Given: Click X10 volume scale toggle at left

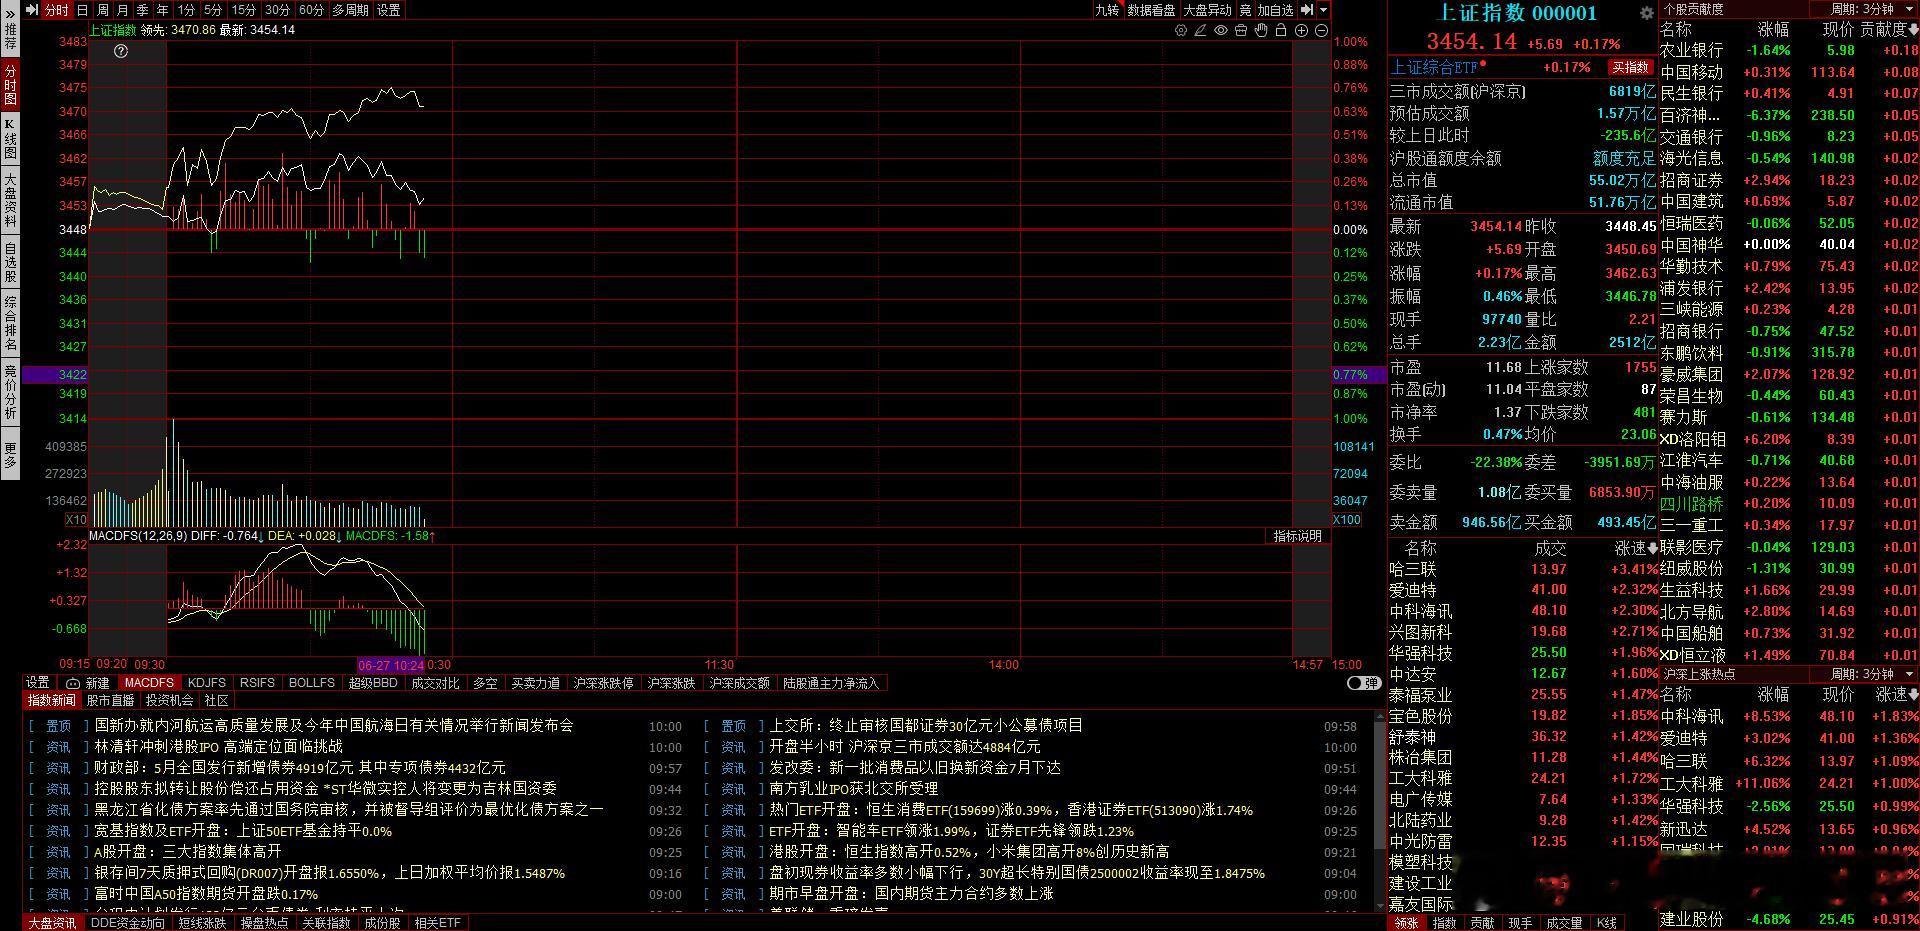Looking at the screenshot, I should [x=76, y=519].
